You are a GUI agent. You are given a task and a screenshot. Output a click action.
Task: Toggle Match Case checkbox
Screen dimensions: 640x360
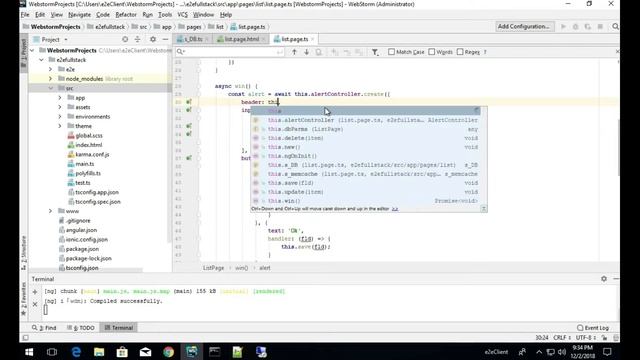tap(391, 52)
